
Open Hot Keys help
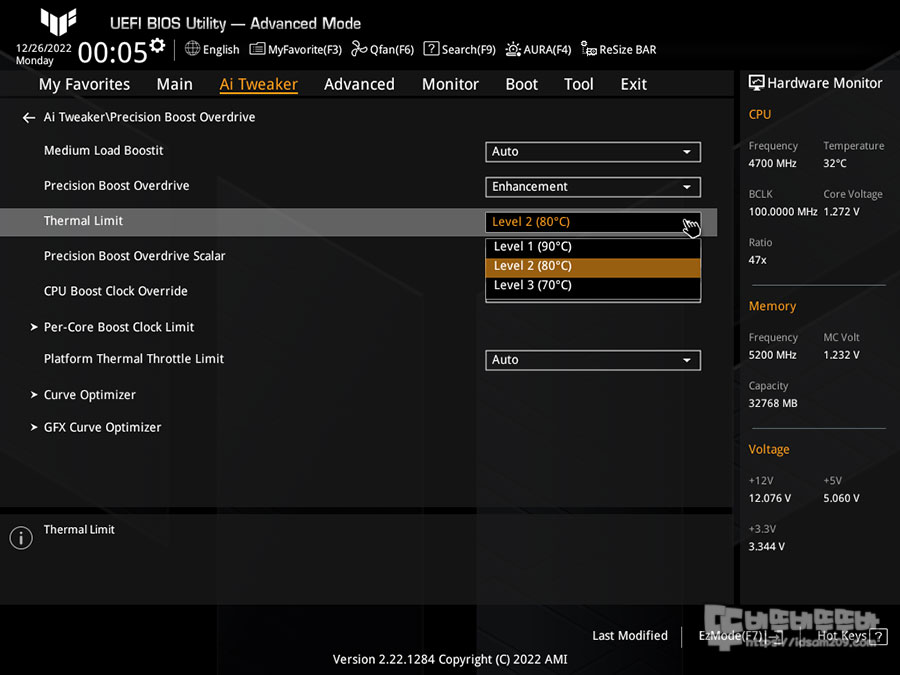click(852, 636)
